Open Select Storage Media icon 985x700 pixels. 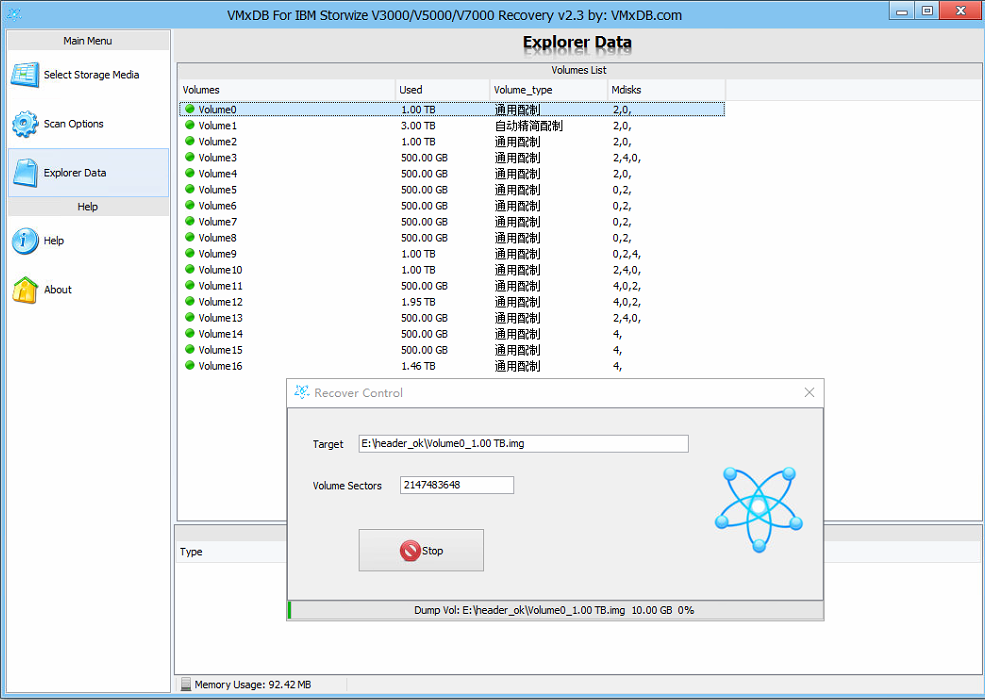(x=25, y=75)
